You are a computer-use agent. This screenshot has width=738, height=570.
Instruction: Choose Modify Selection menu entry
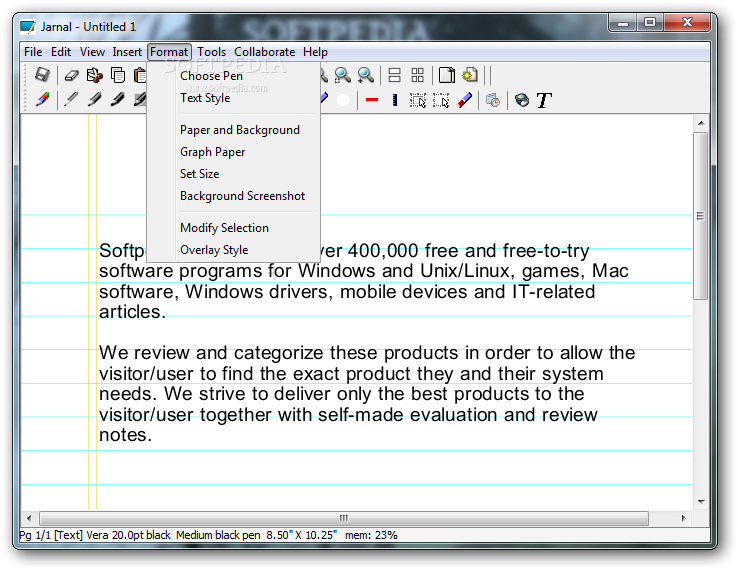coord(233,228)
